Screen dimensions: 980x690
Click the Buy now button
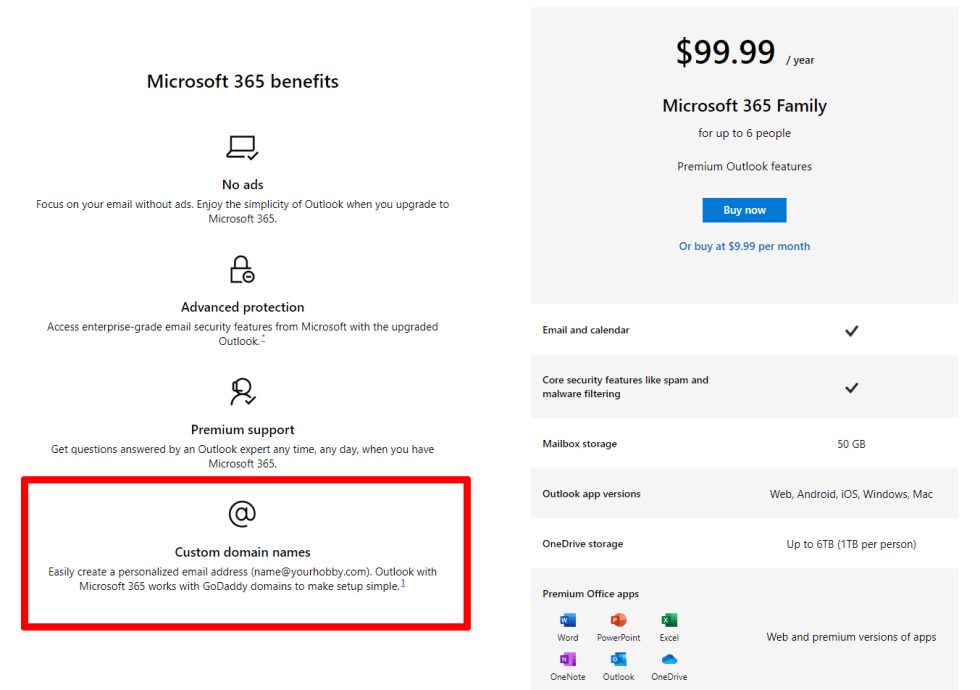tap(744, 210)
